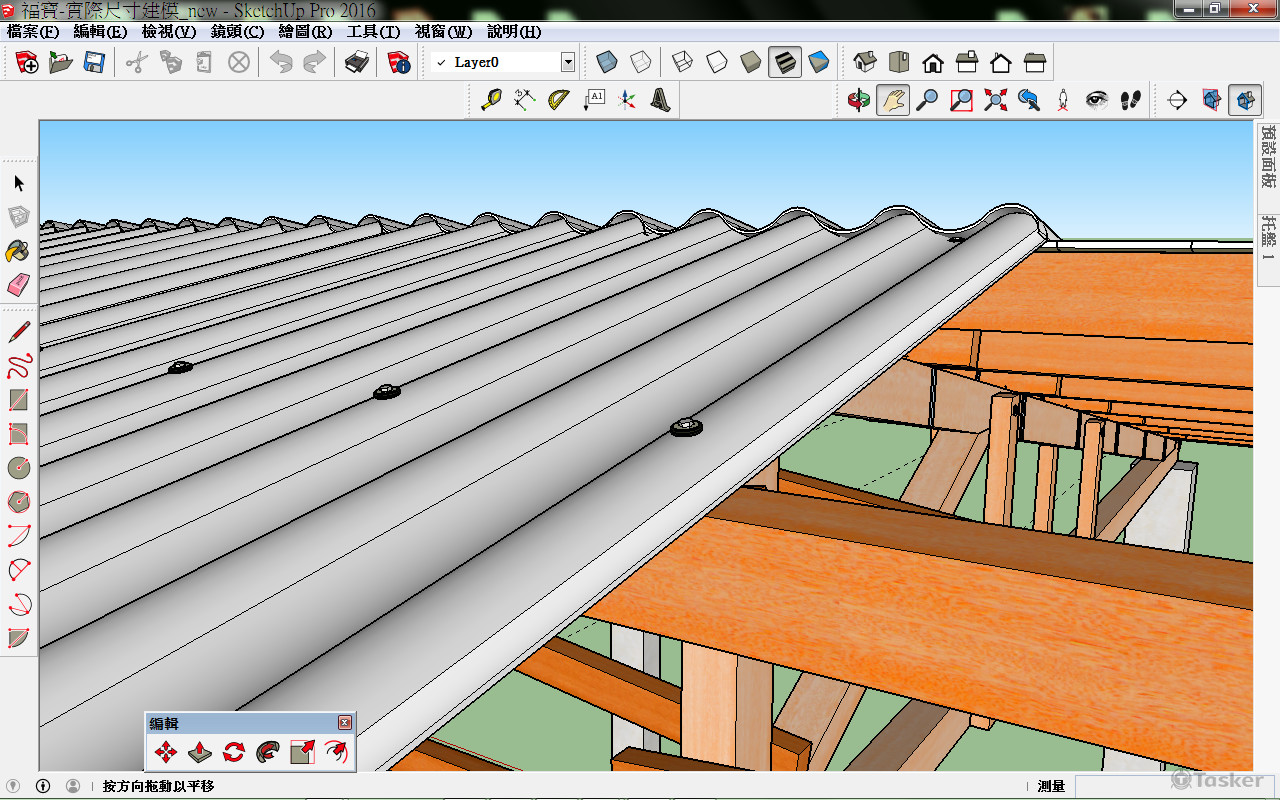Select the Push/Pull tool in edit toolbar

tap(200, 752)
